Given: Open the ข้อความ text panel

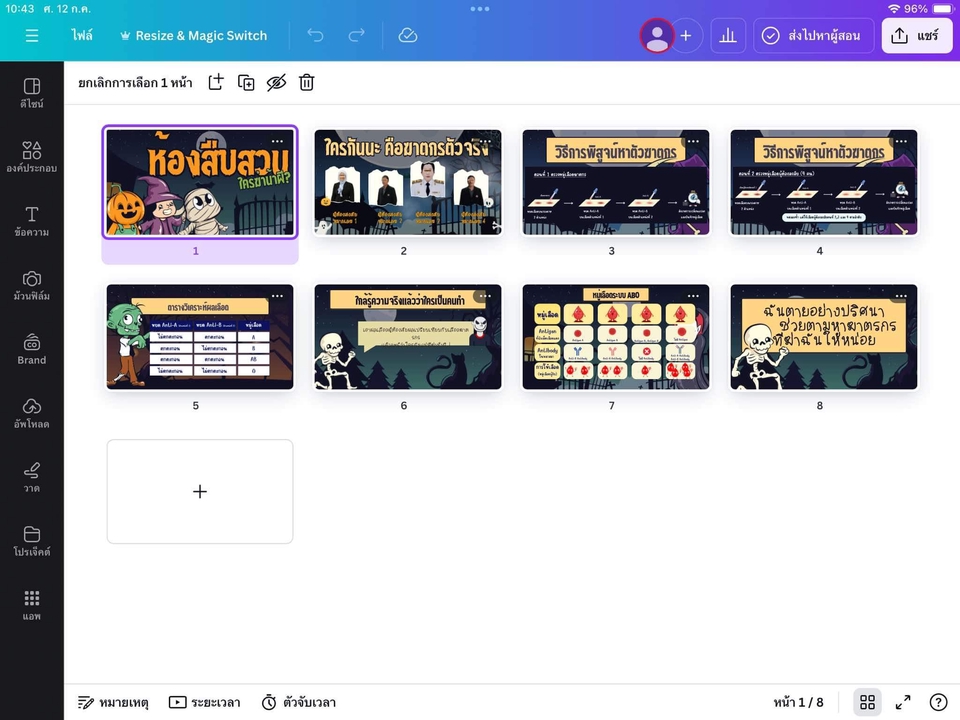Looking at the screenshot, I should 32,221.
